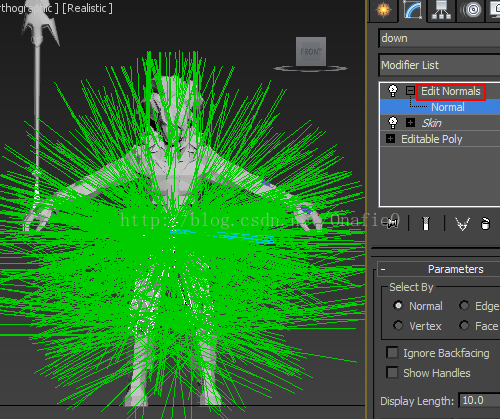Select the Edit Normals modifier entry
This screenshot has height=419, width=500.
451,91
